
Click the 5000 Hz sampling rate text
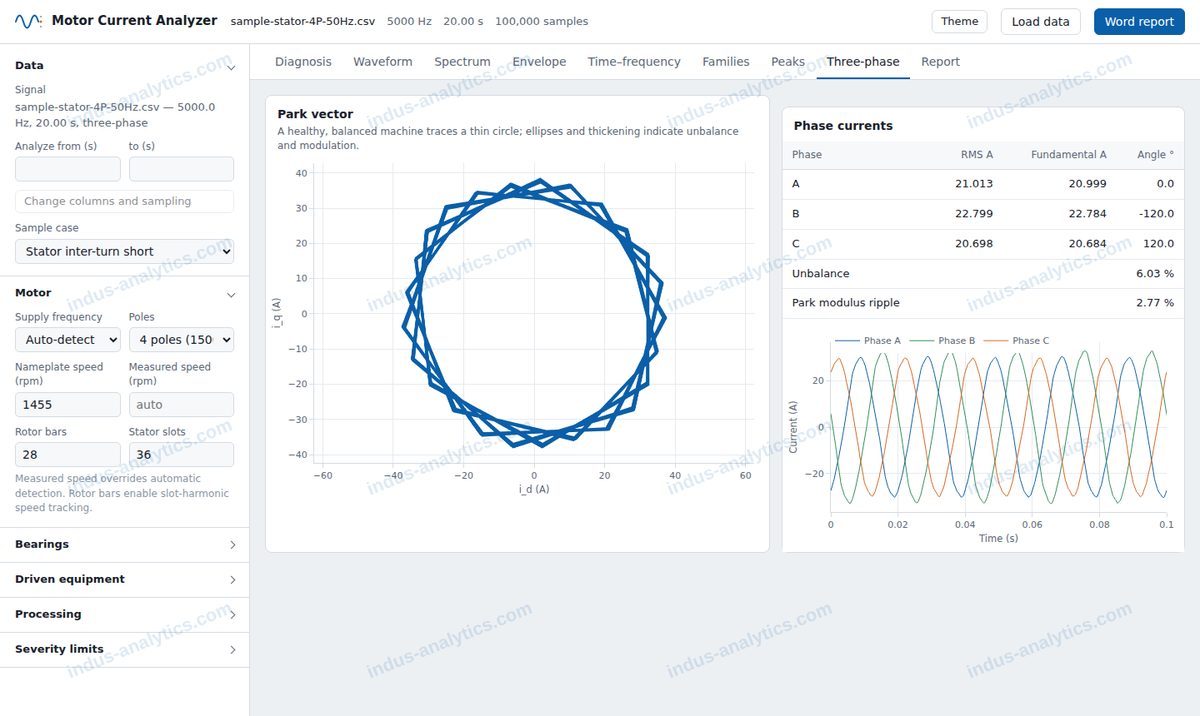point(410,22)
